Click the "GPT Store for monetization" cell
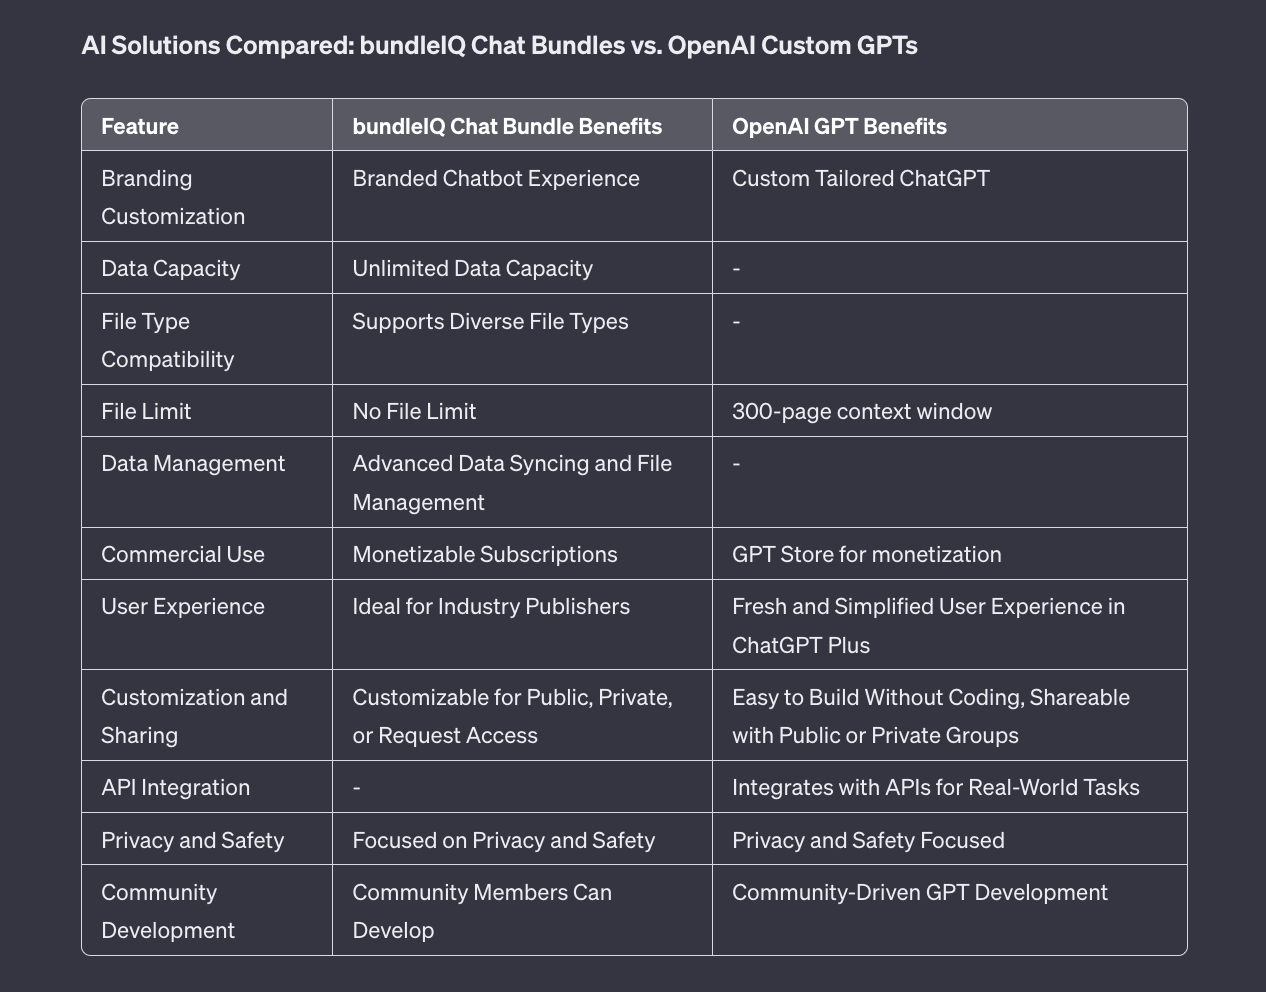1266x992 pixels. pos(866,555)
